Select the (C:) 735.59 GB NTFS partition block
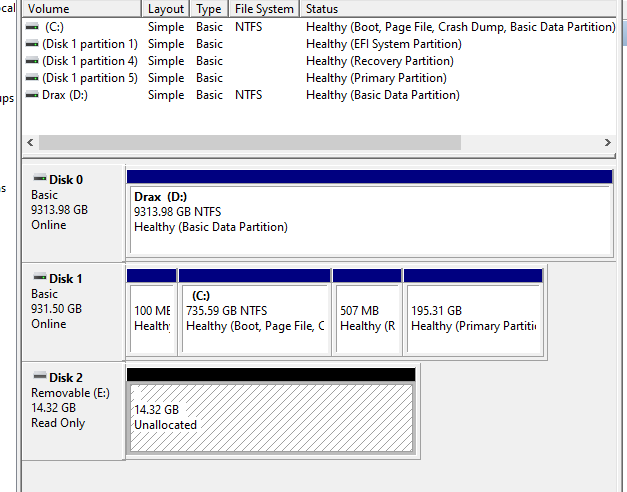 tap(254, 312)
